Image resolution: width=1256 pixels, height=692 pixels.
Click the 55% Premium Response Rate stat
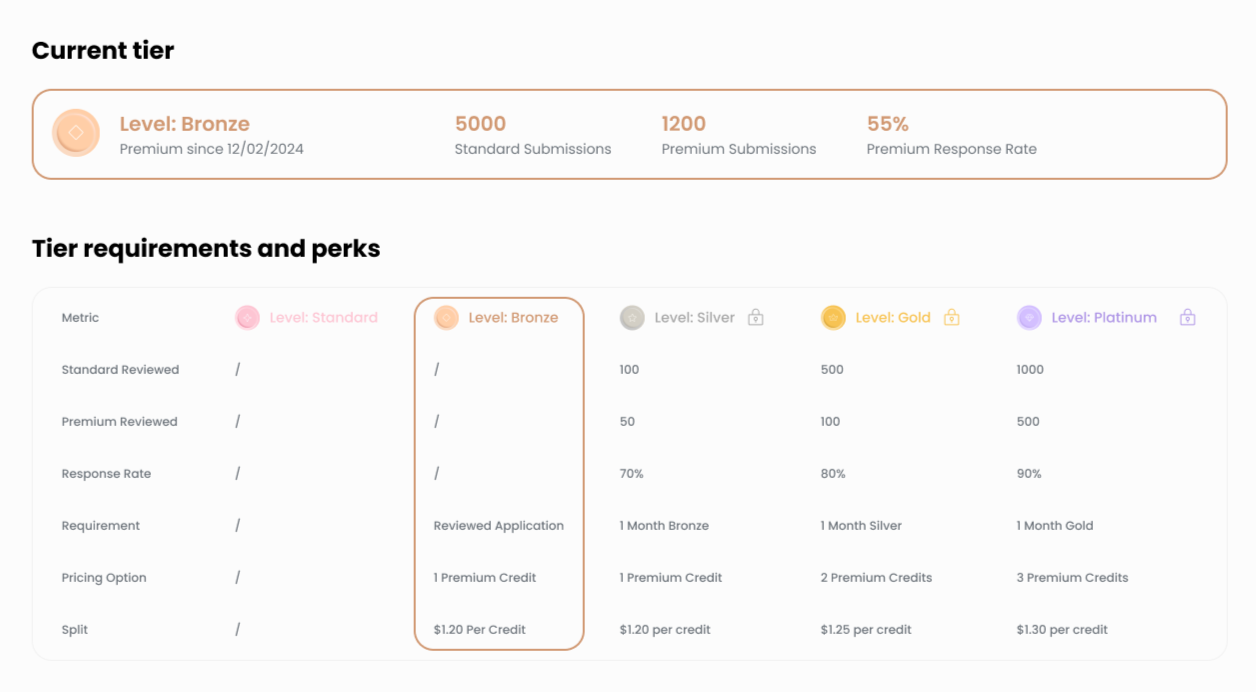887,124
